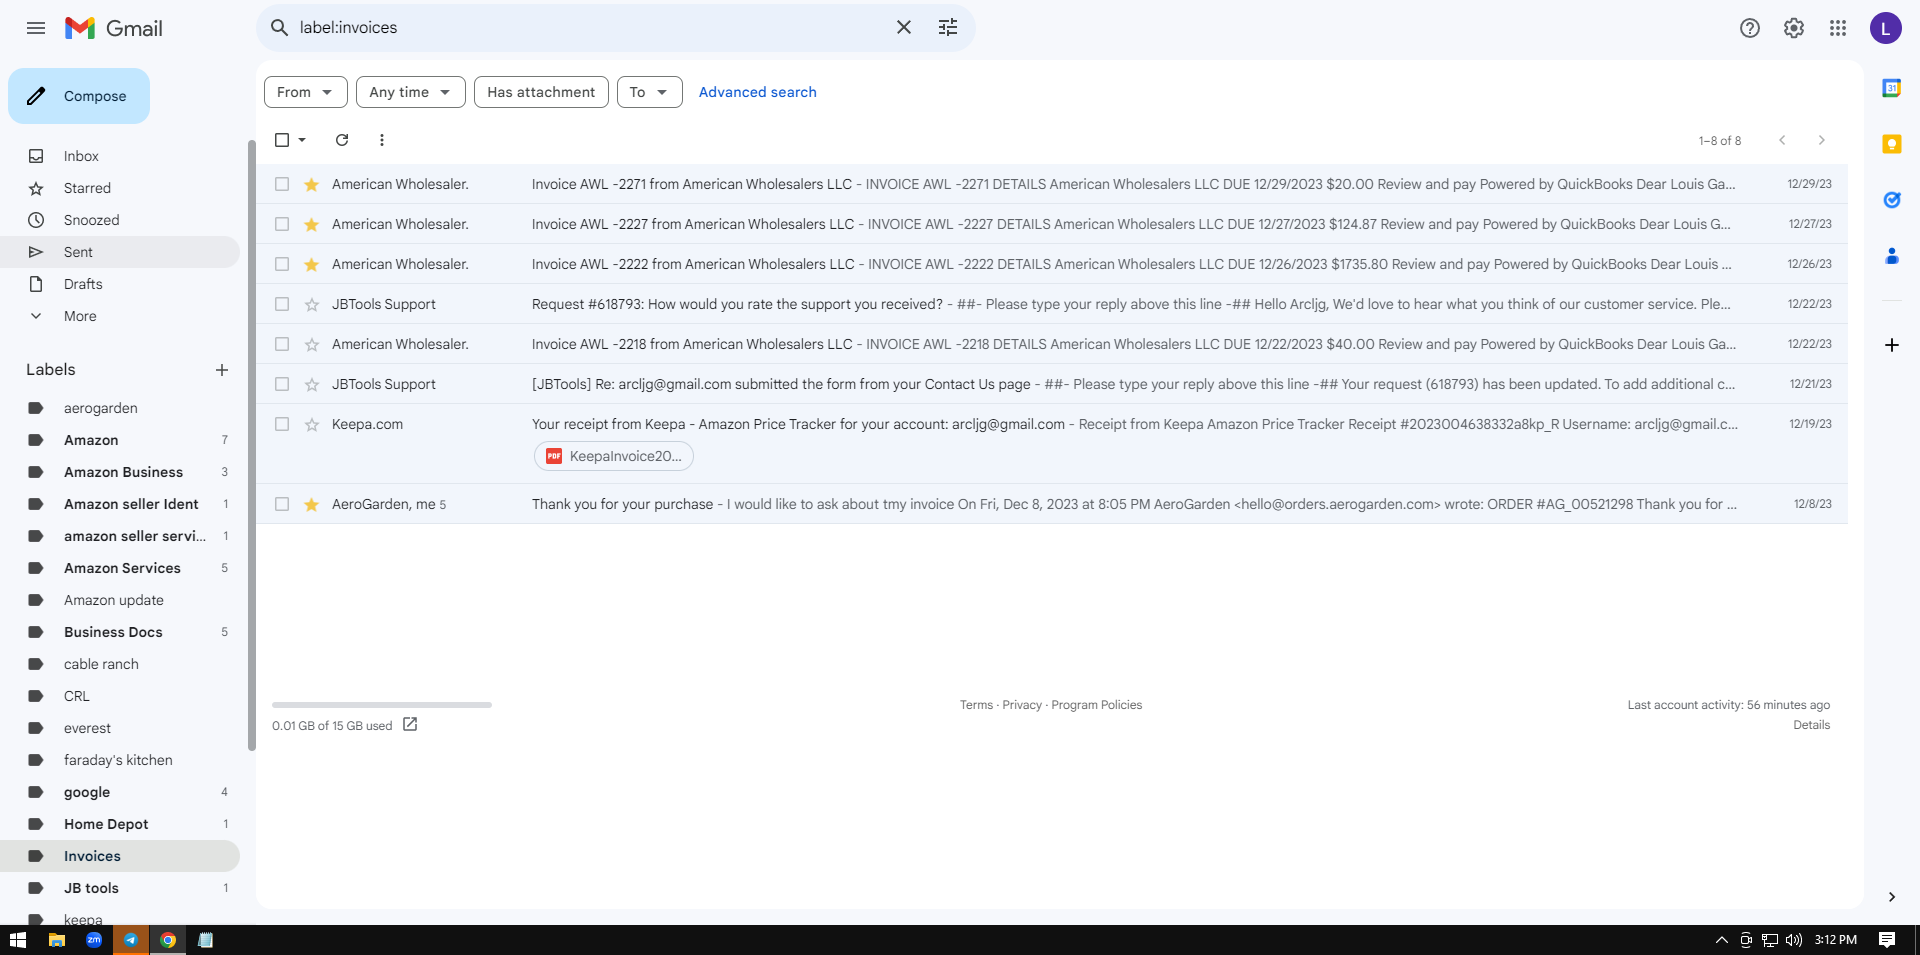Screen dimensions: 1920x955
Task: Go to the newer page arrow
Action: tap(1782, 140)
